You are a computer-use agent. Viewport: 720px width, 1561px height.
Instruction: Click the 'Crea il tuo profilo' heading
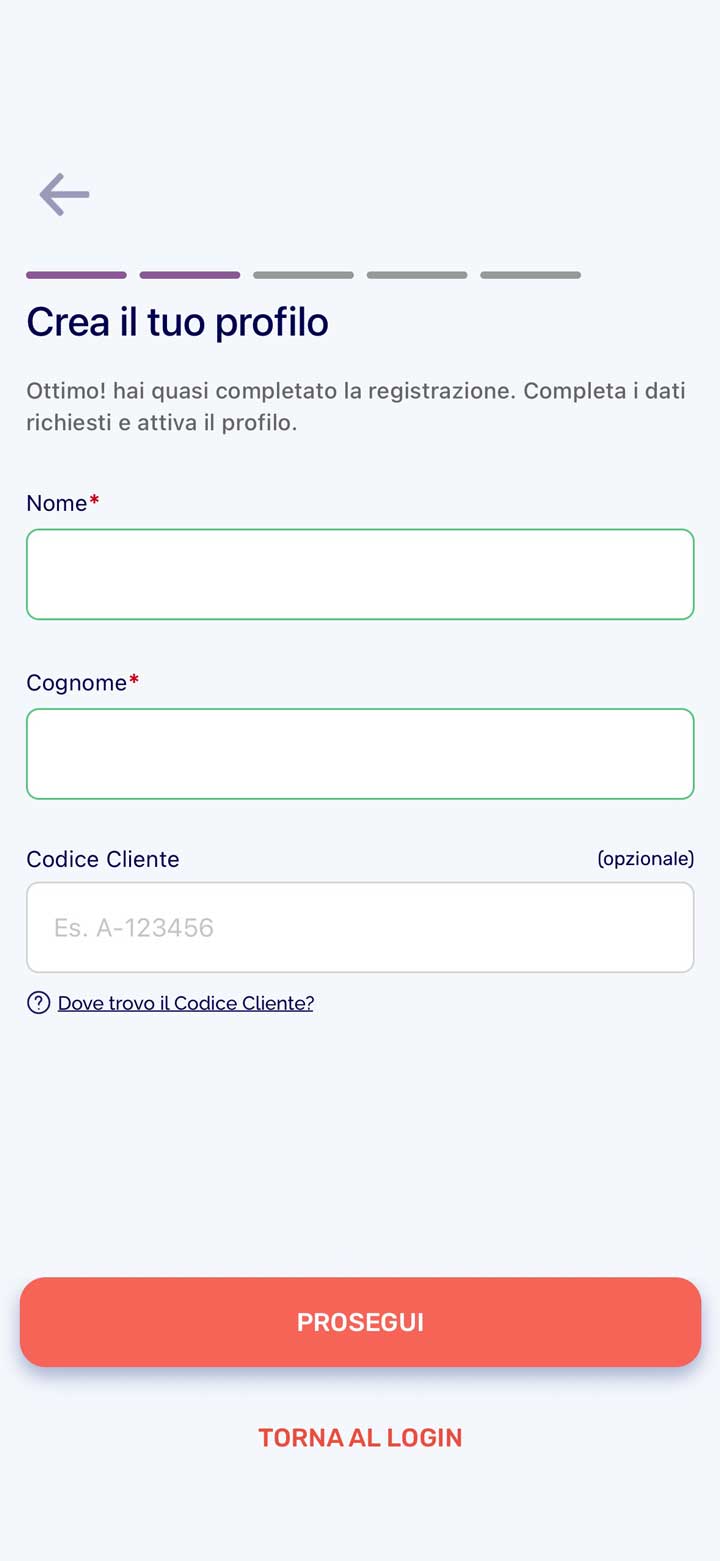(177, 322)
